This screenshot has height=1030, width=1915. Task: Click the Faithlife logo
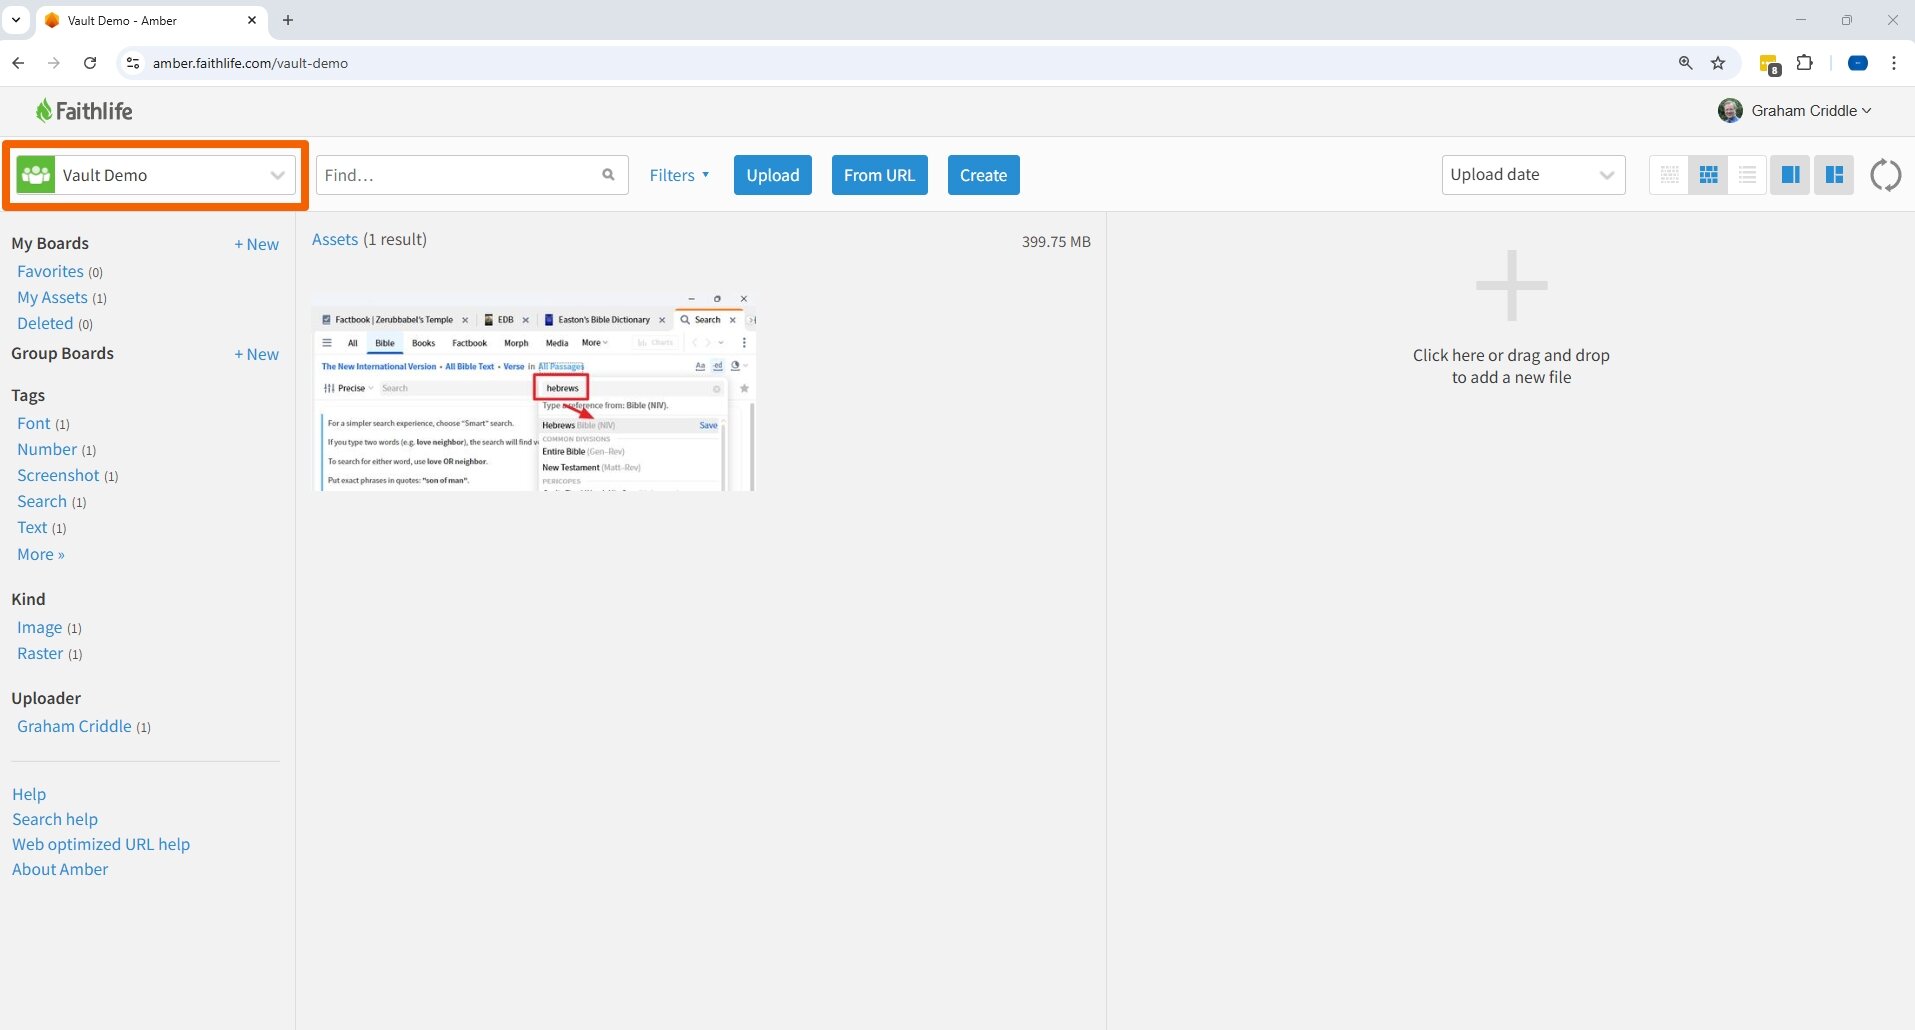pos(84,111)
